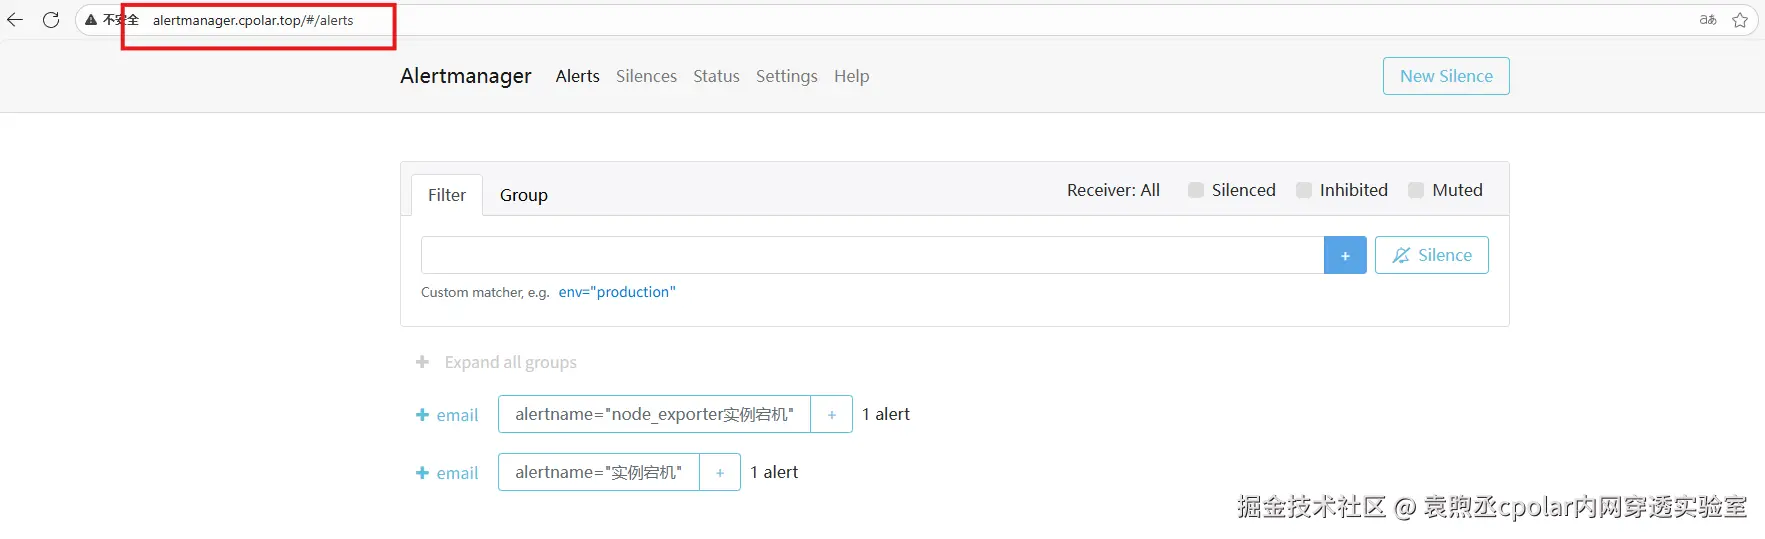Toggle the Inhibited checkbox
Viewport: 1765px width, 539px height.
pos(1304,190)
